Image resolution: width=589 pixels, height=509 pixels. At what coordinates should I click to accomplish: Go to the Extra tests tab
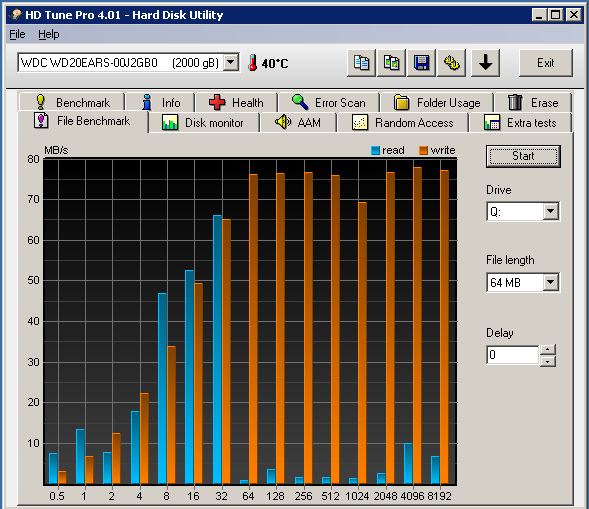tap(520, 123)
